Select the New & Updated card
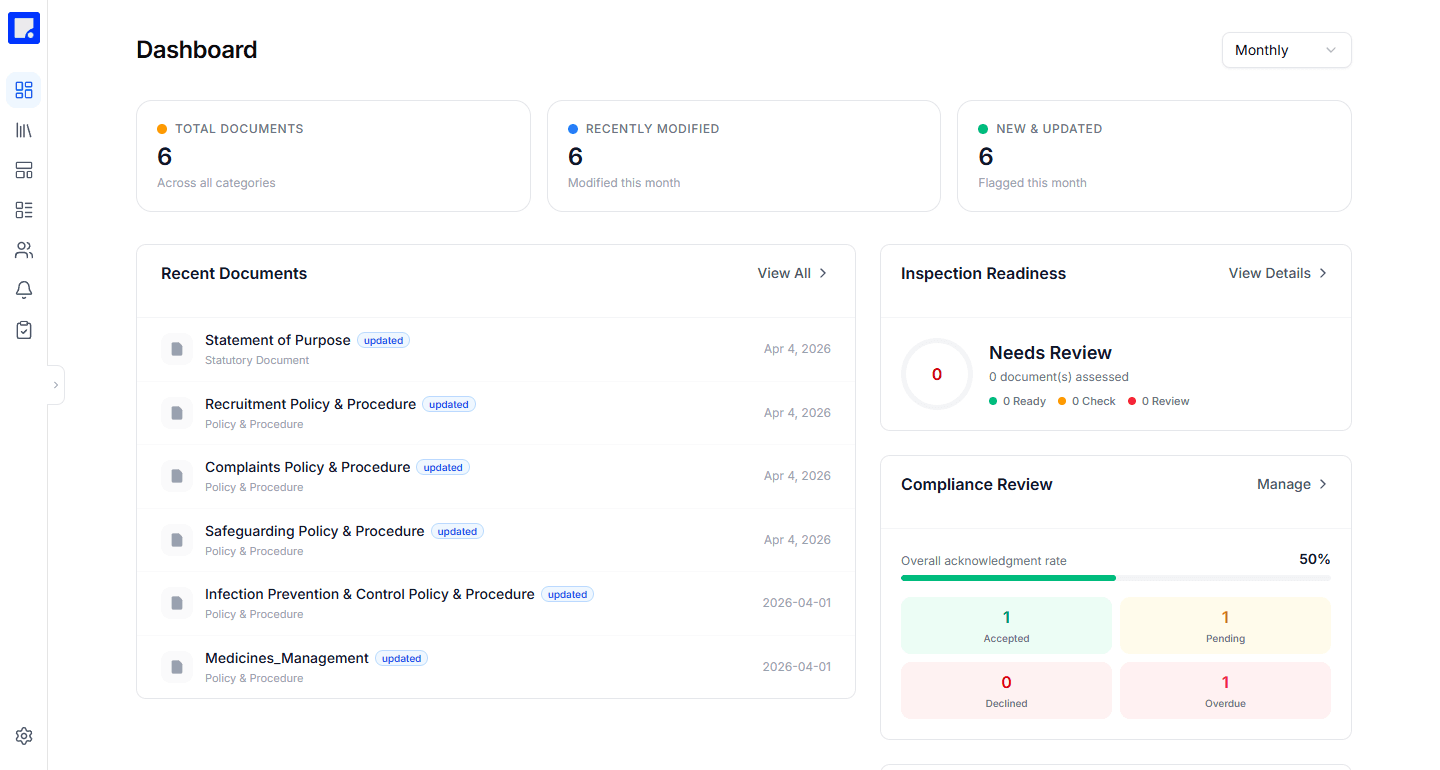Image resolution: width=1440 pixels, height=770 pixels. (1154, 156)
